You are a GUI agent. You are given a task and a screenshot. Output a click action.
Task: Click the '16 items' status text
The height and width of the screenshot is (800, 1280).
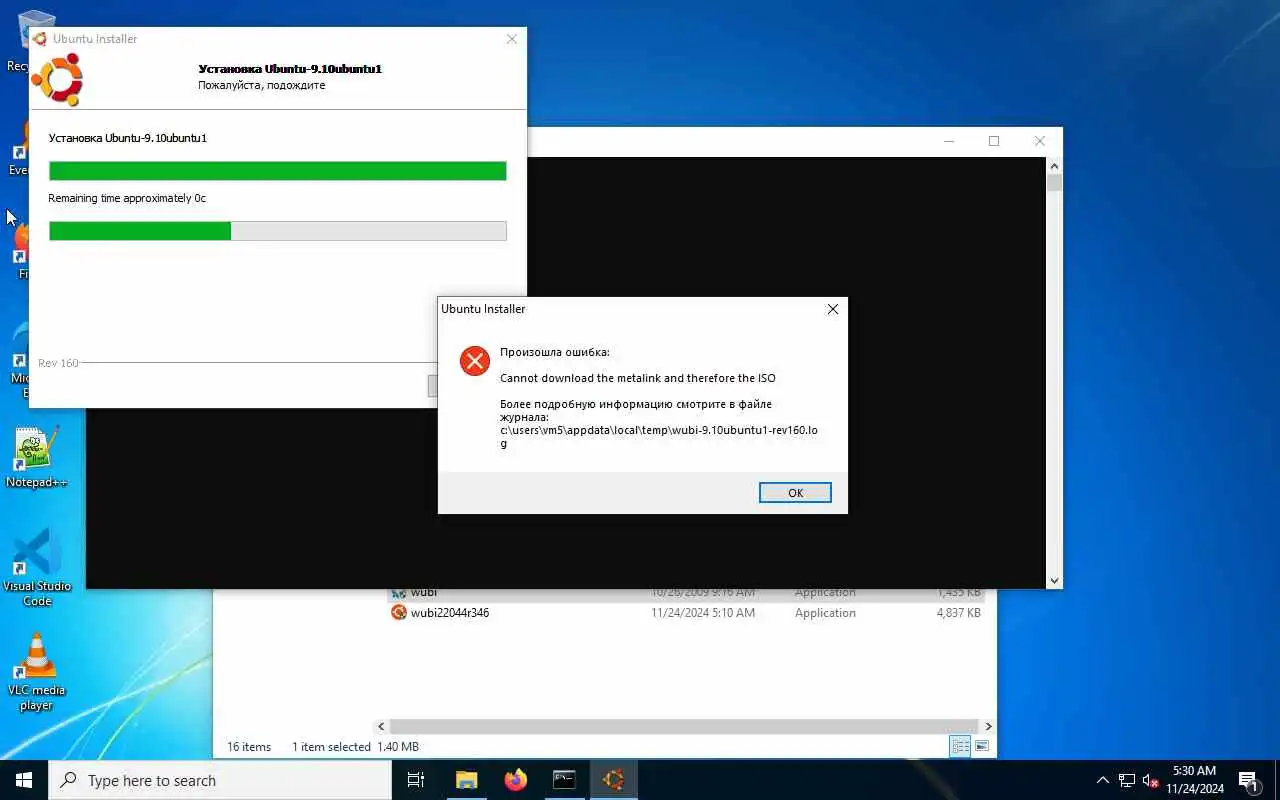tap(249, 747)
